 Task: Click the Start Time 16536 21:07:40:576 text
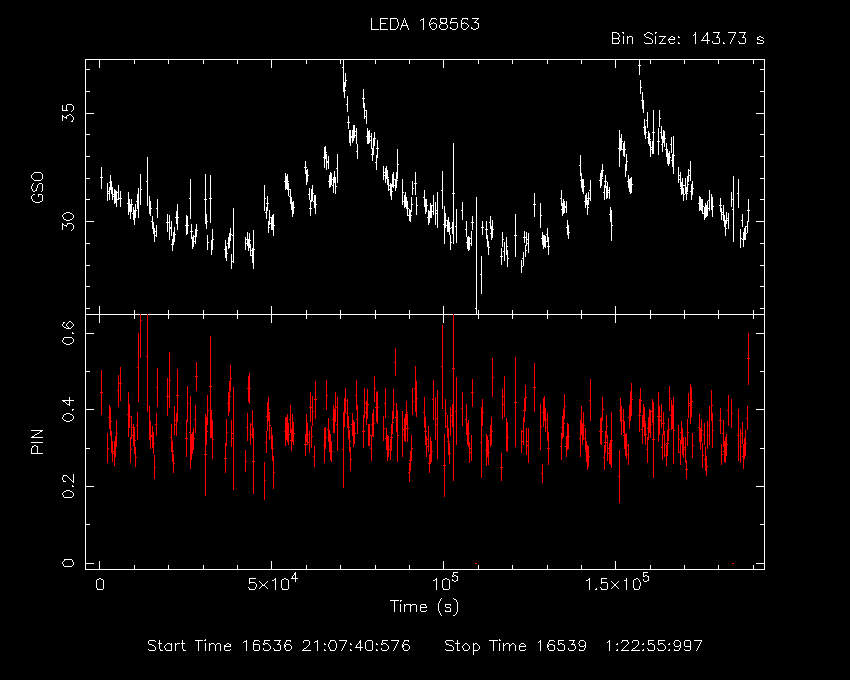pyautogui.click(x=279, y=646)
